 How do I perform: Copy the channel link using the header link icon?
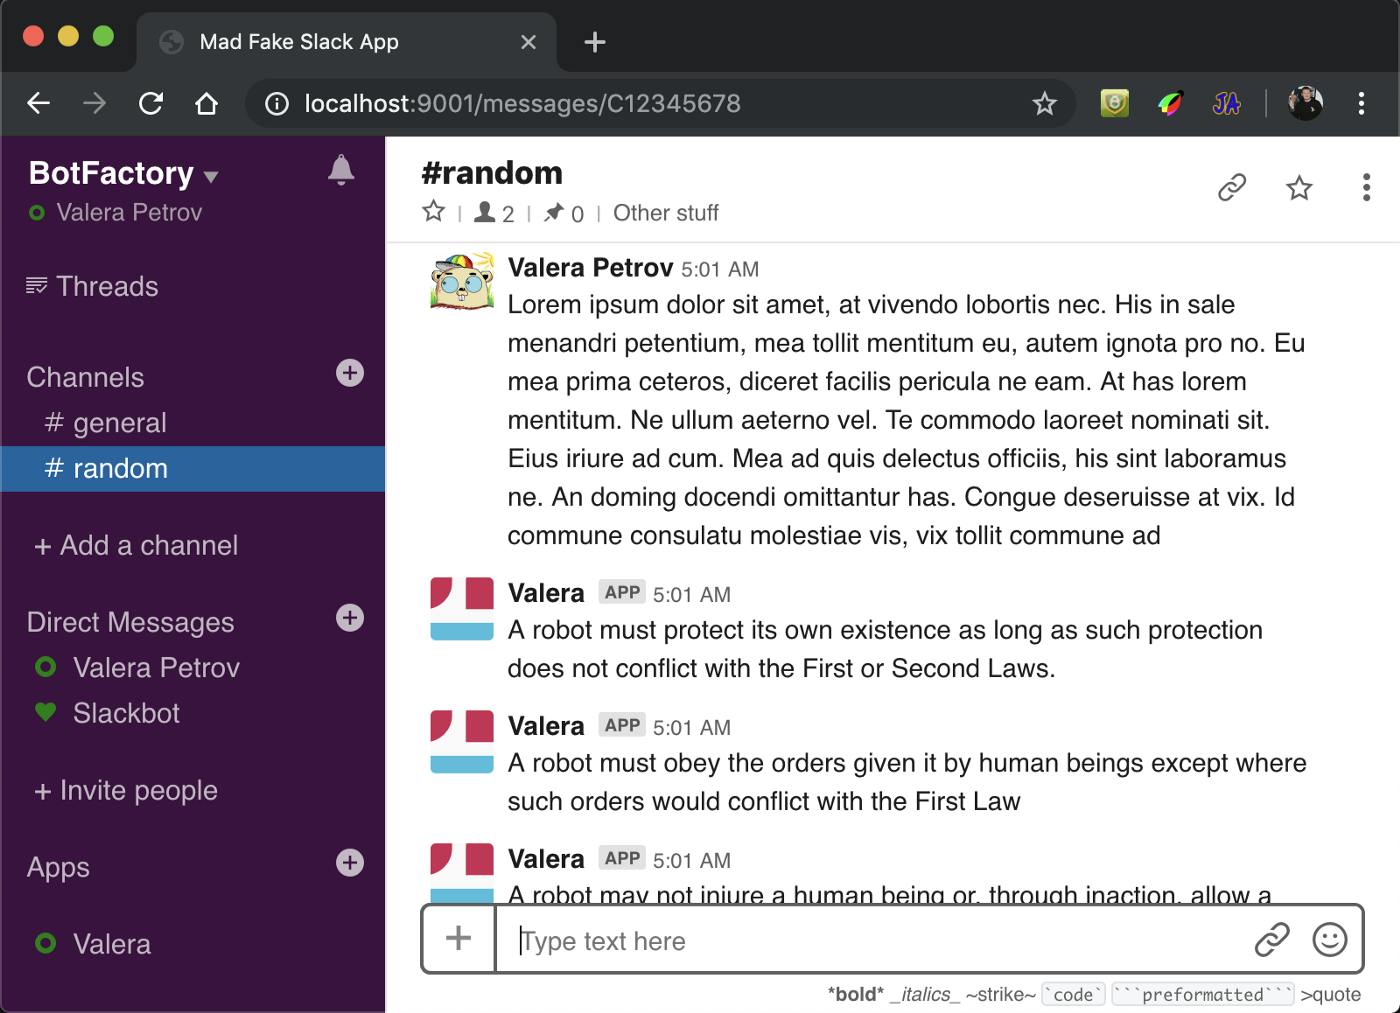click(x=1230, y=187)
